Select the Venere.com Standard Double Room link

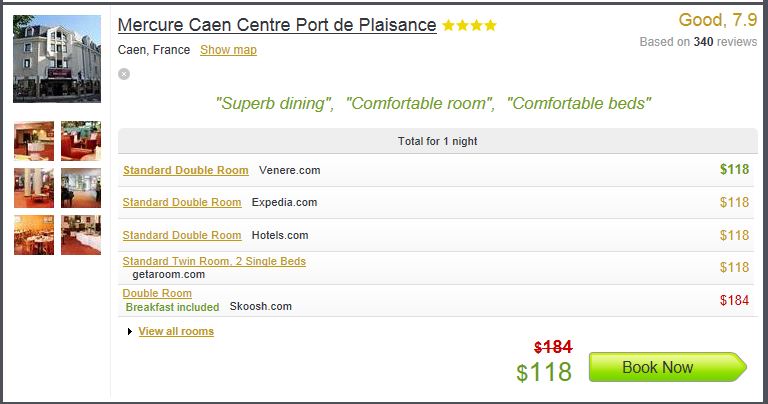pyautogui.click(x=186, y=170)
